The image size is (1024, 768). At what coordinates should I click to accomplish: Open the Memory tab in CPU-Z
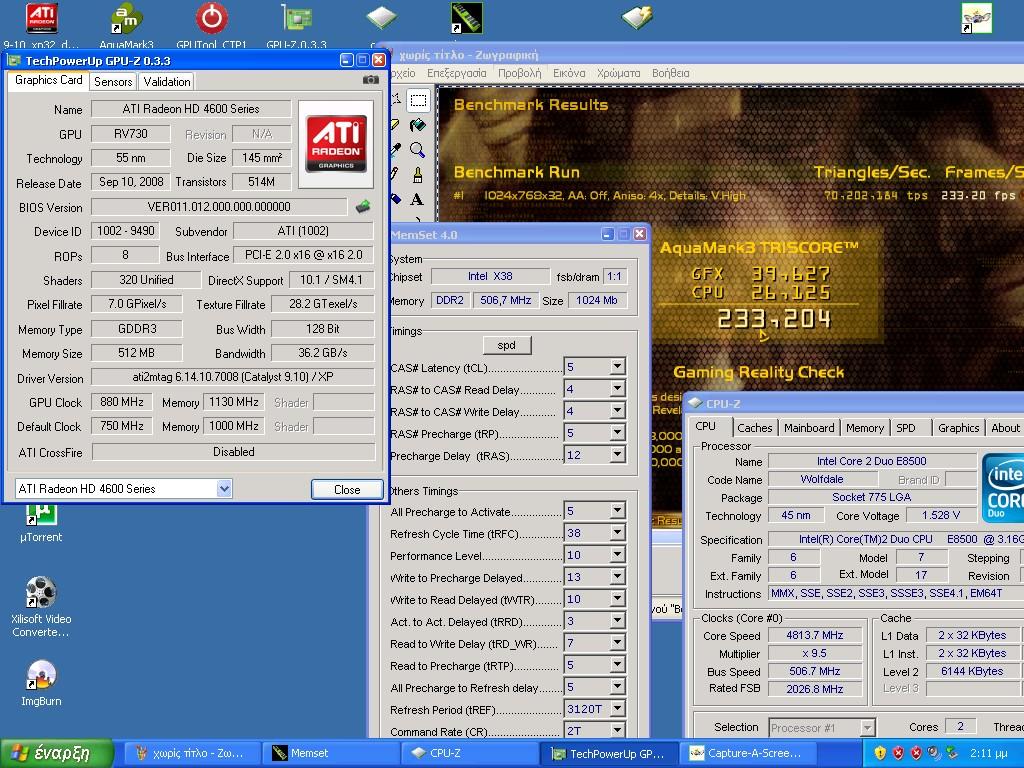pos(865,428)
